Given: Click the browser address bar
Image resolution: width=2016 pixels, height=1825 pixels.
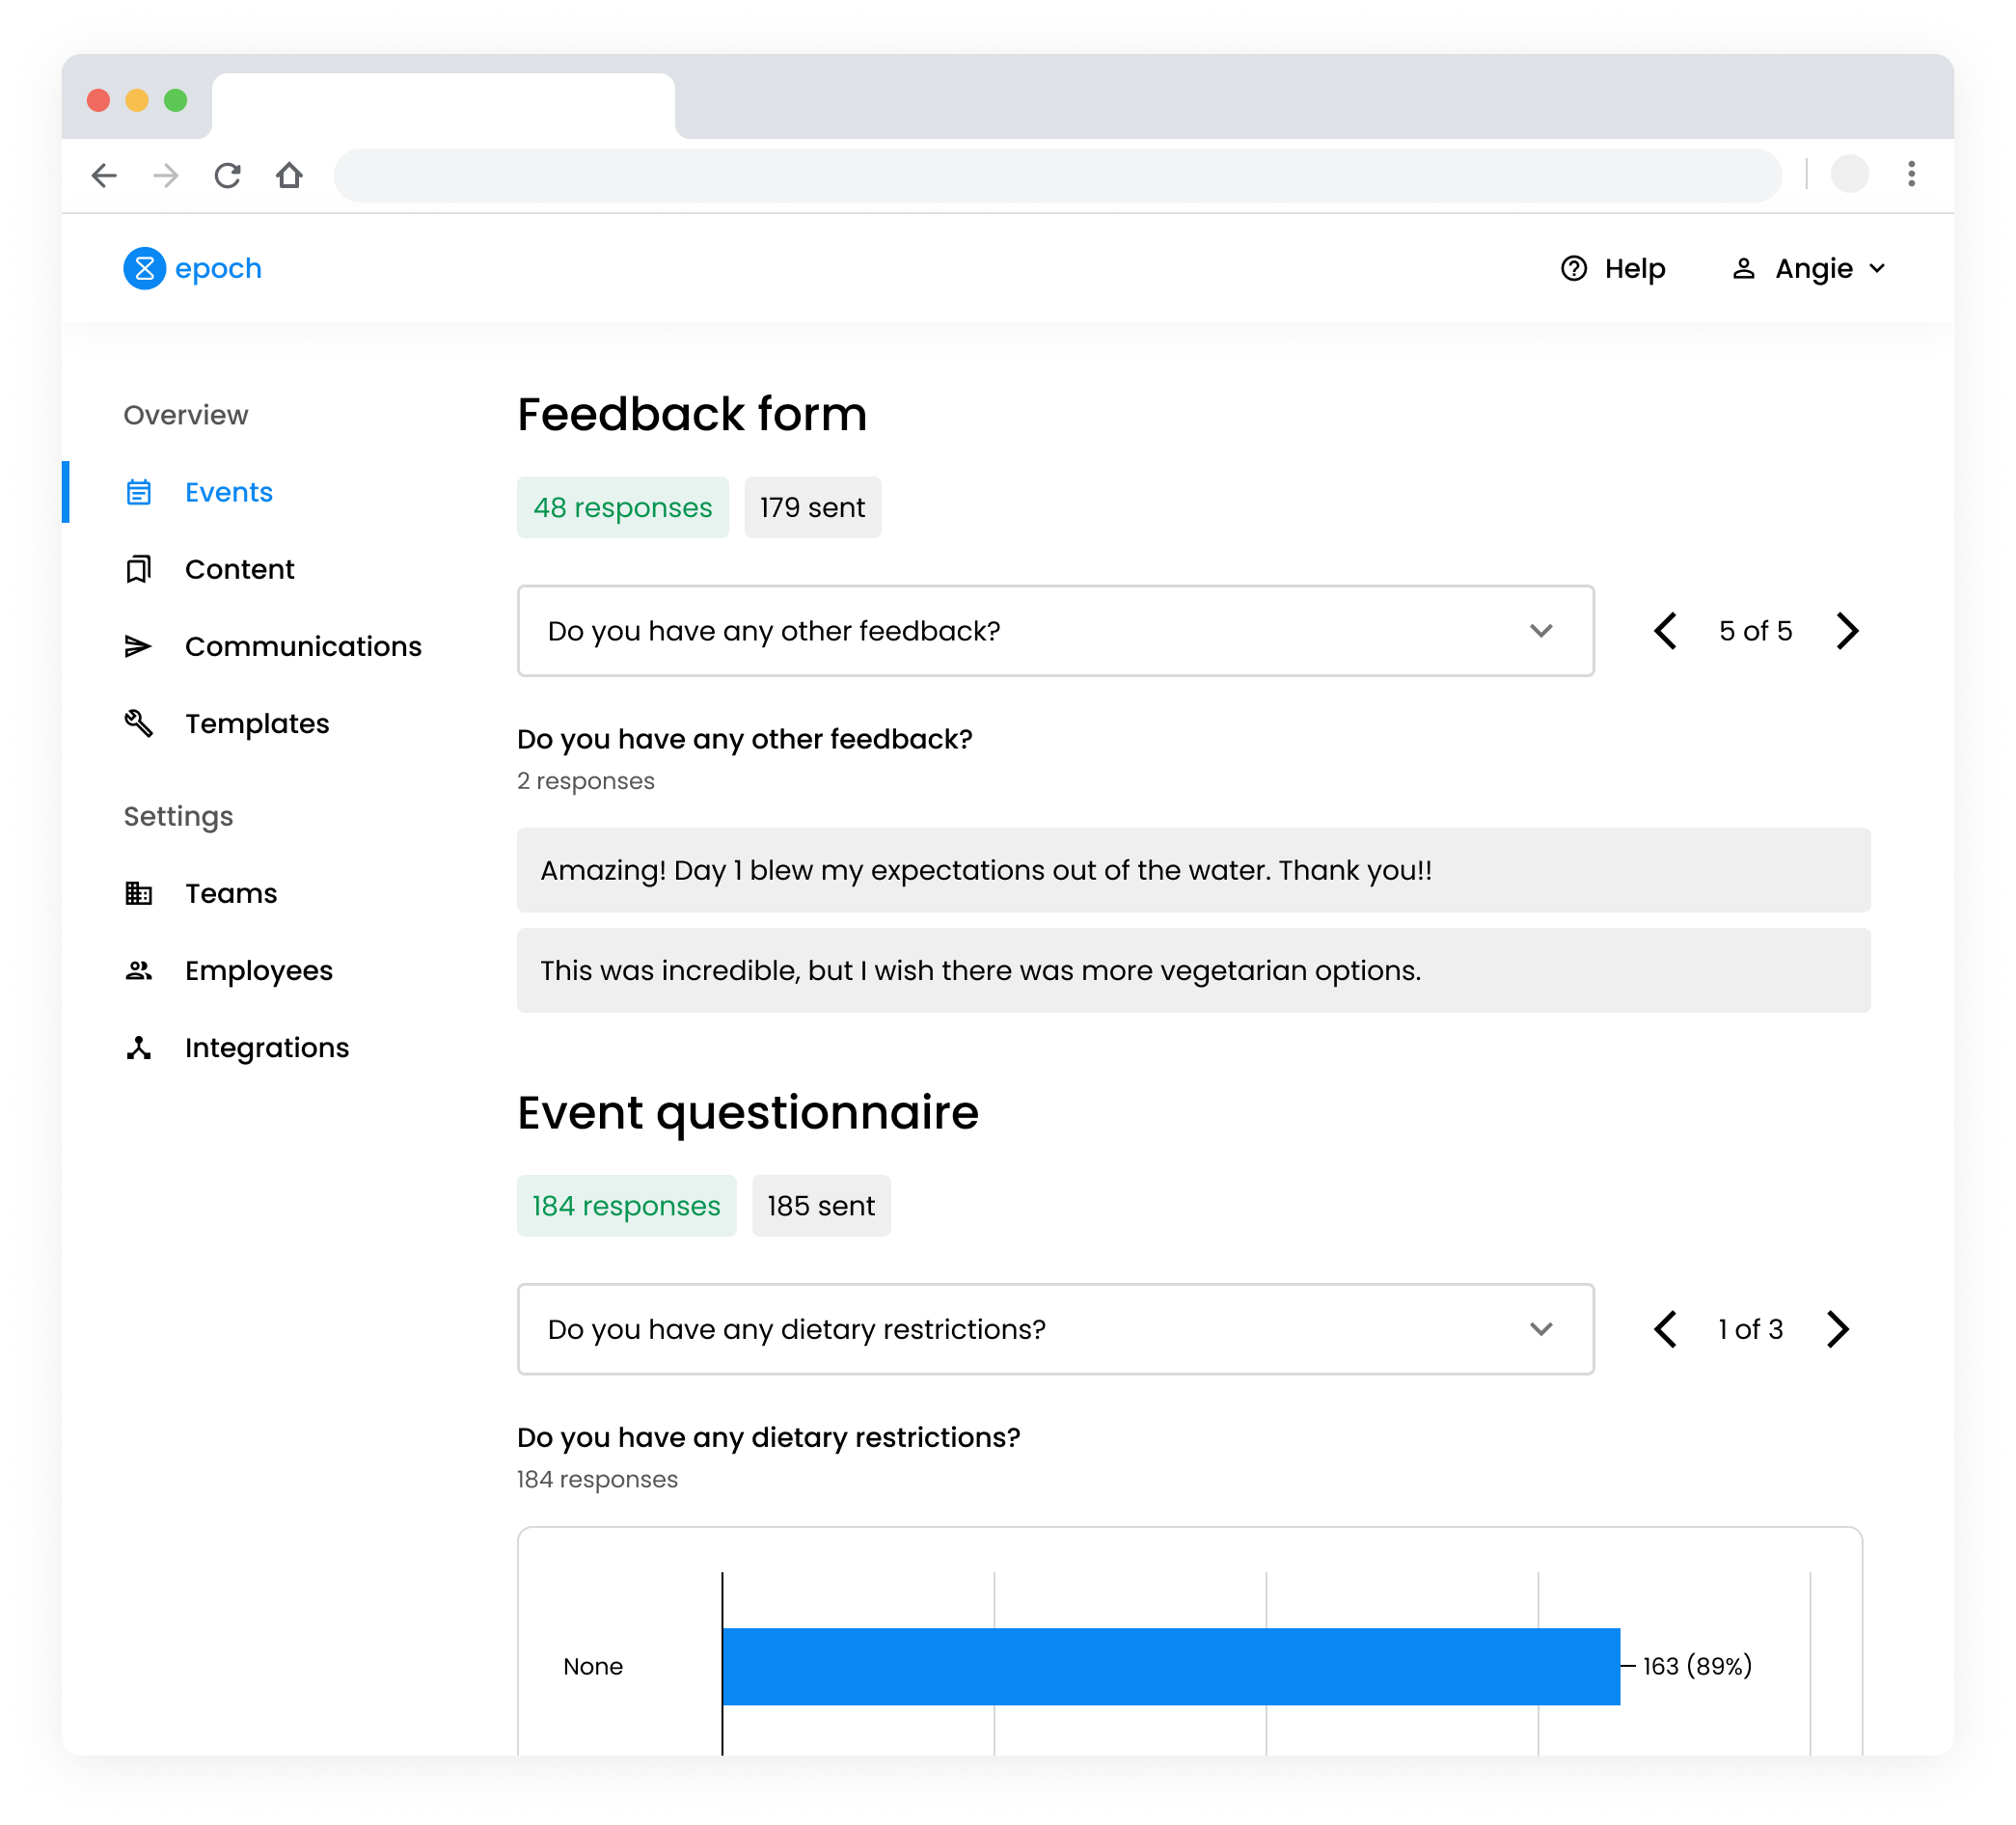Looking at the screenshot, I should pyautogui.click(x=1057, y=176).
